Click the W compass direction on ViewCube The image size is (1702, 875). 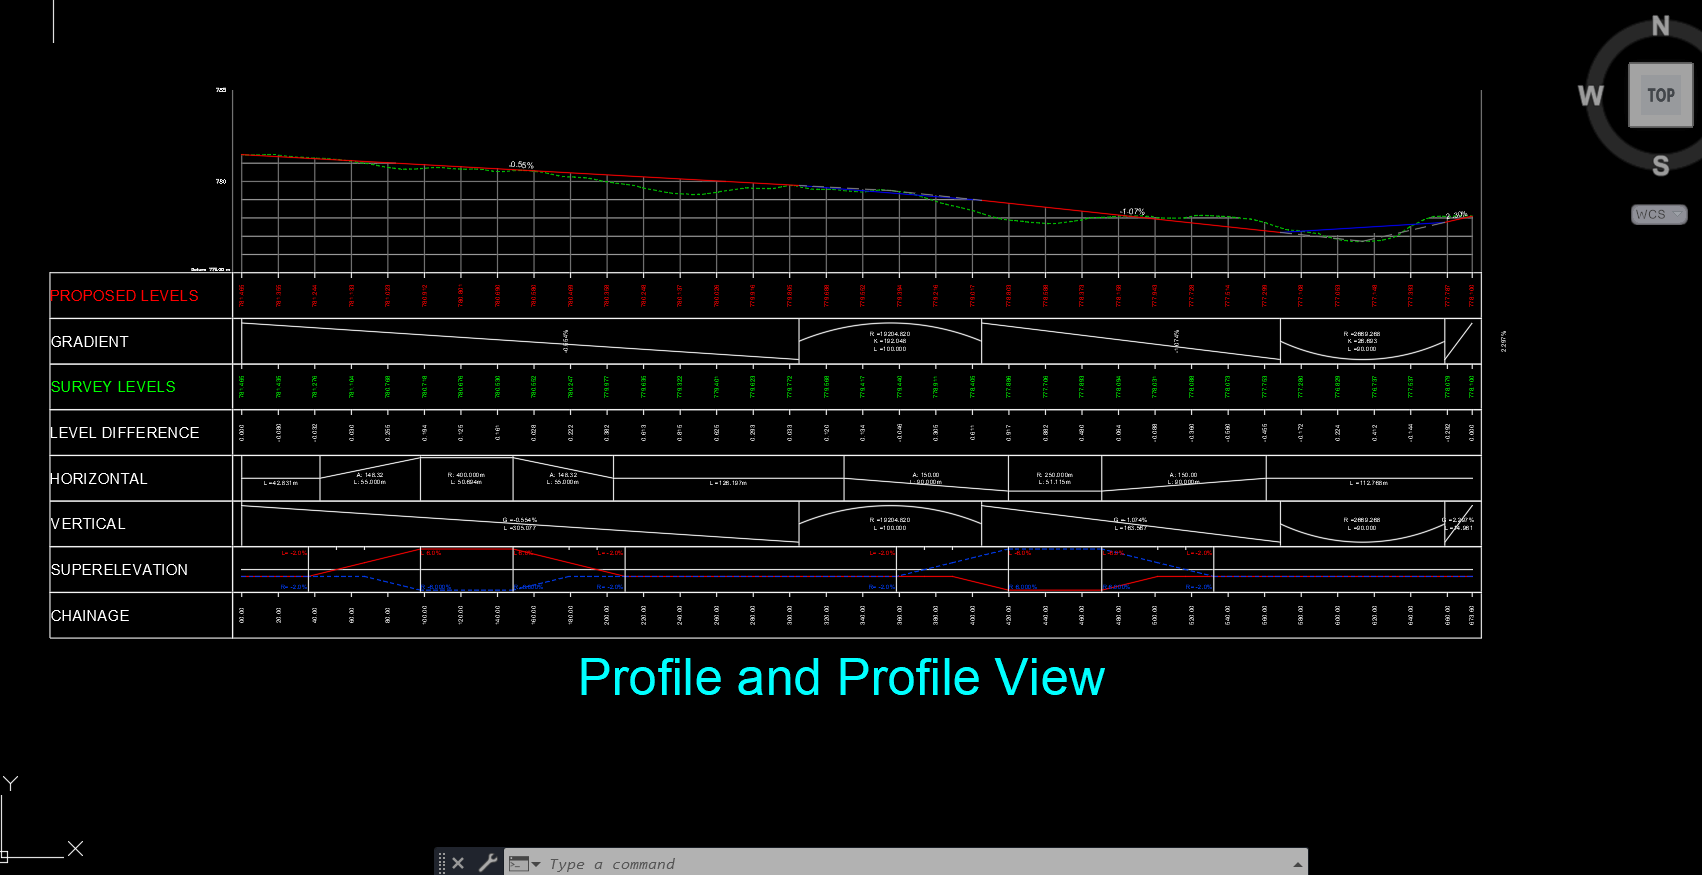pyautogui.click(x=1590, y=95)
